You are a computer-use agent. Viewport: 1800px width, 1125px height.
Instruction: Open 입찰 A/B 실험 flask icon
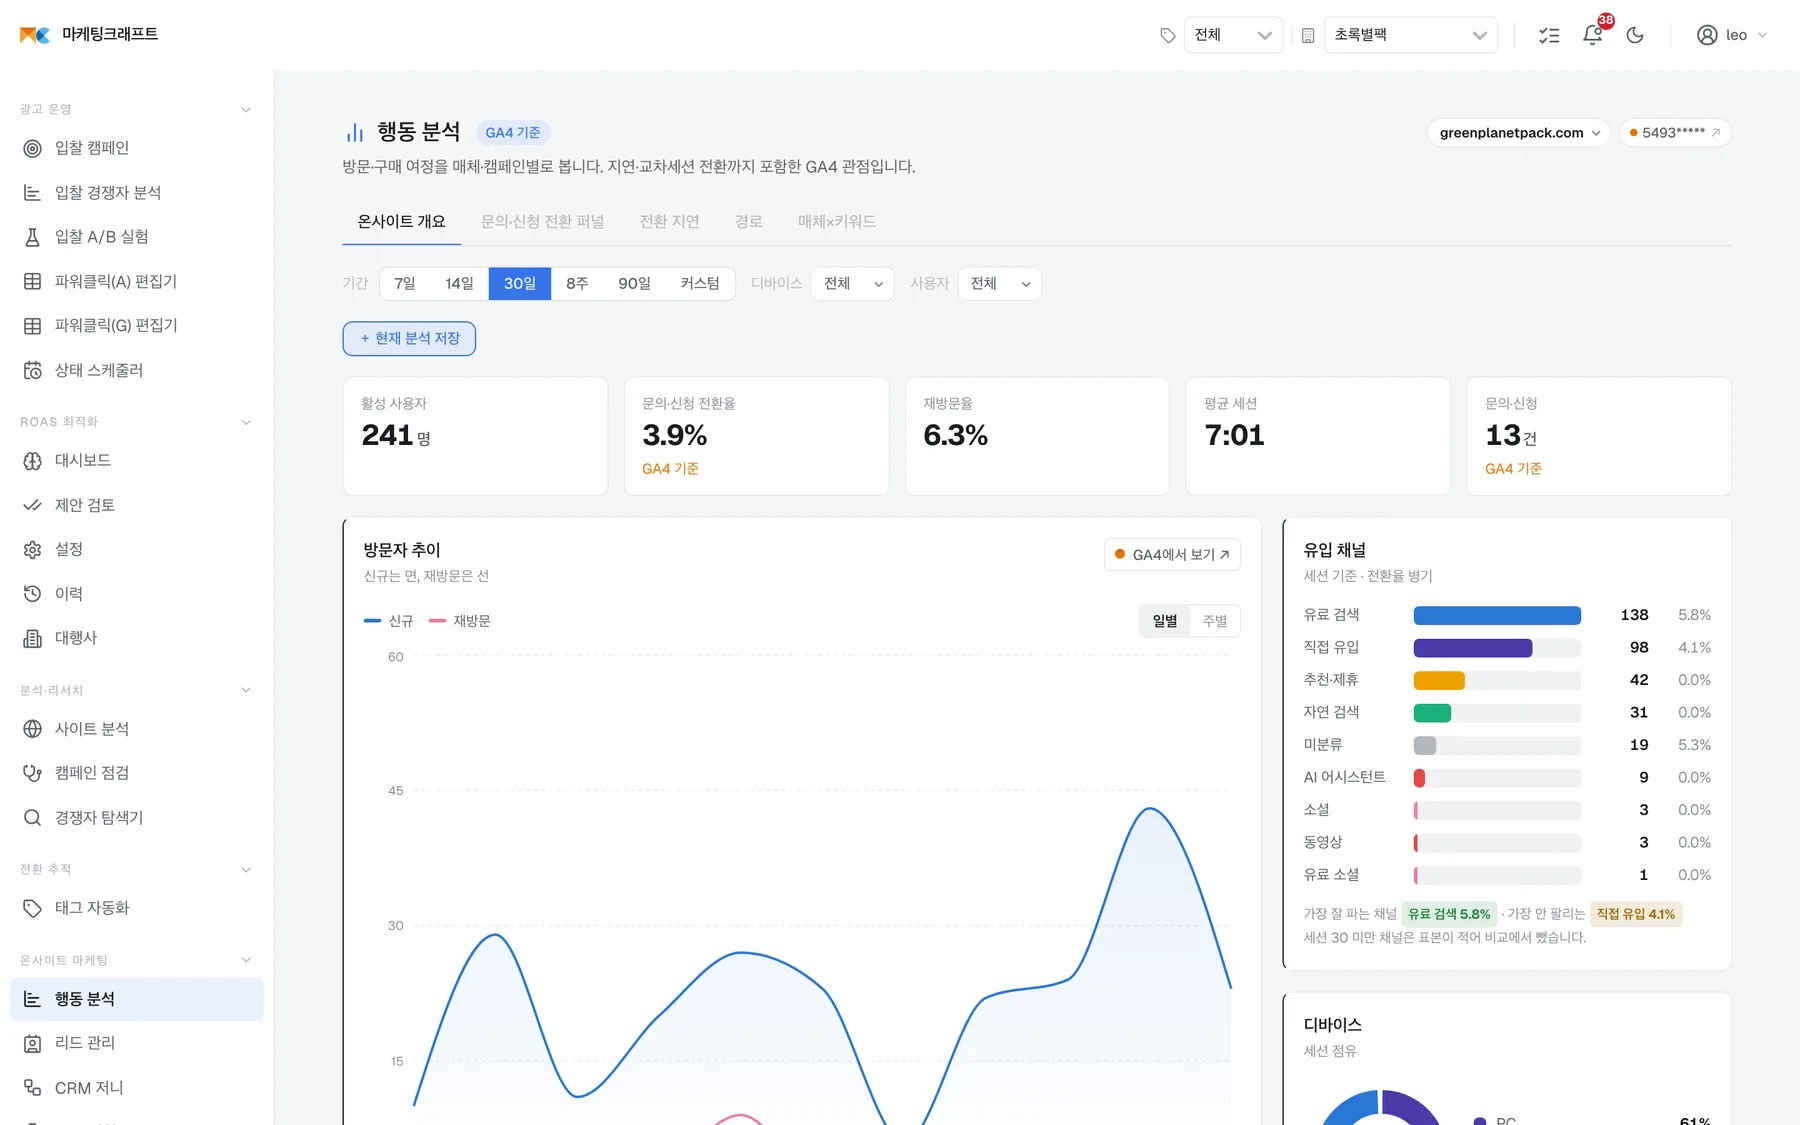(x=32, y=237)
